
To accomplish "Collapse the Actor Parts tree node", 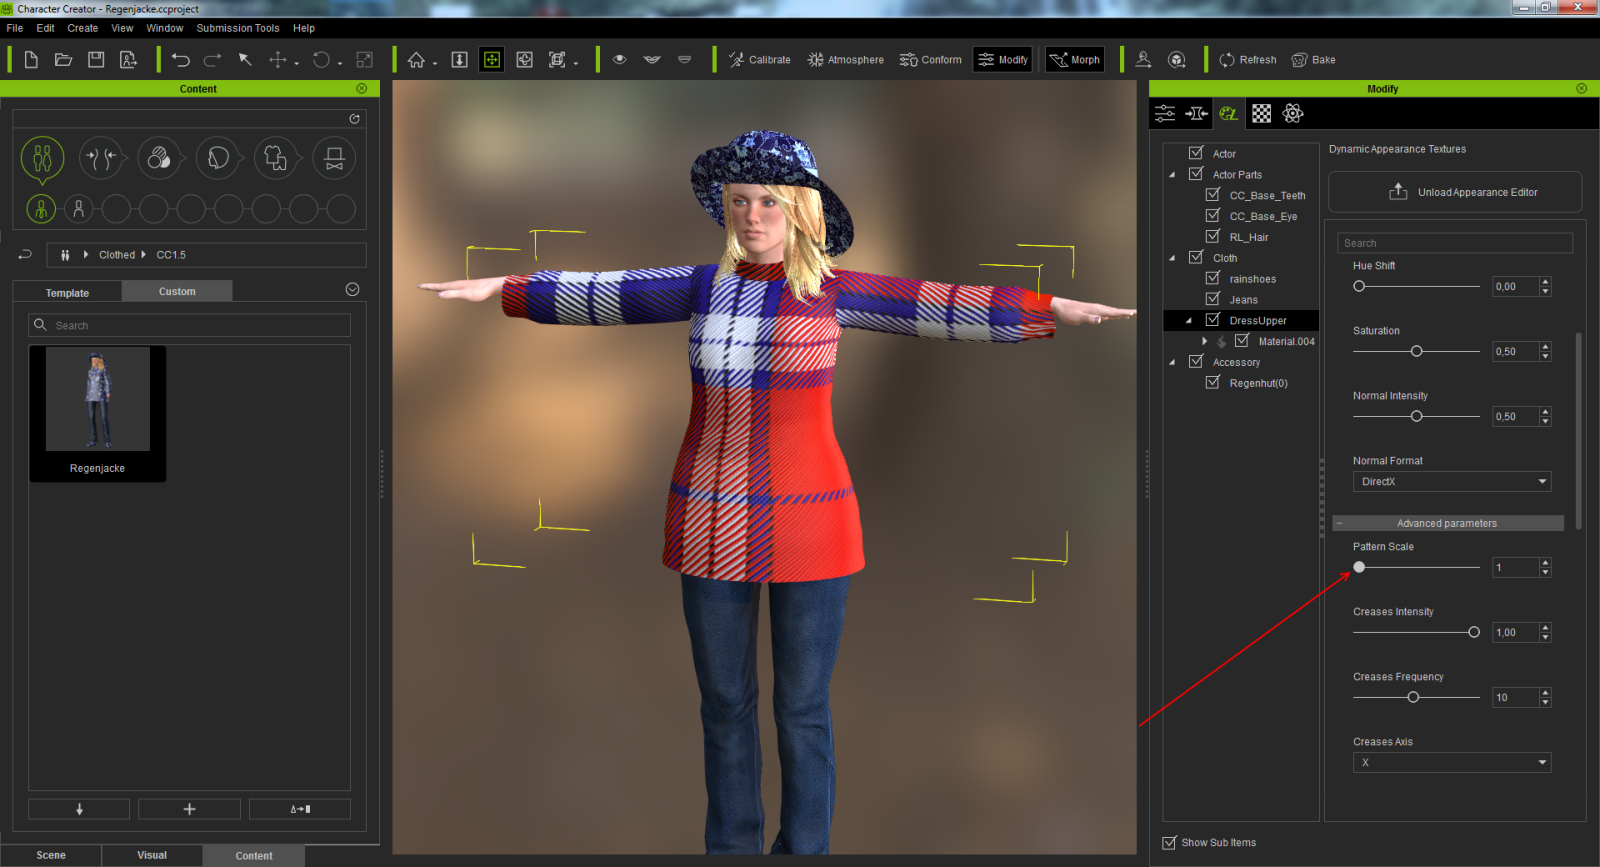I will [x=1173, y=175].
